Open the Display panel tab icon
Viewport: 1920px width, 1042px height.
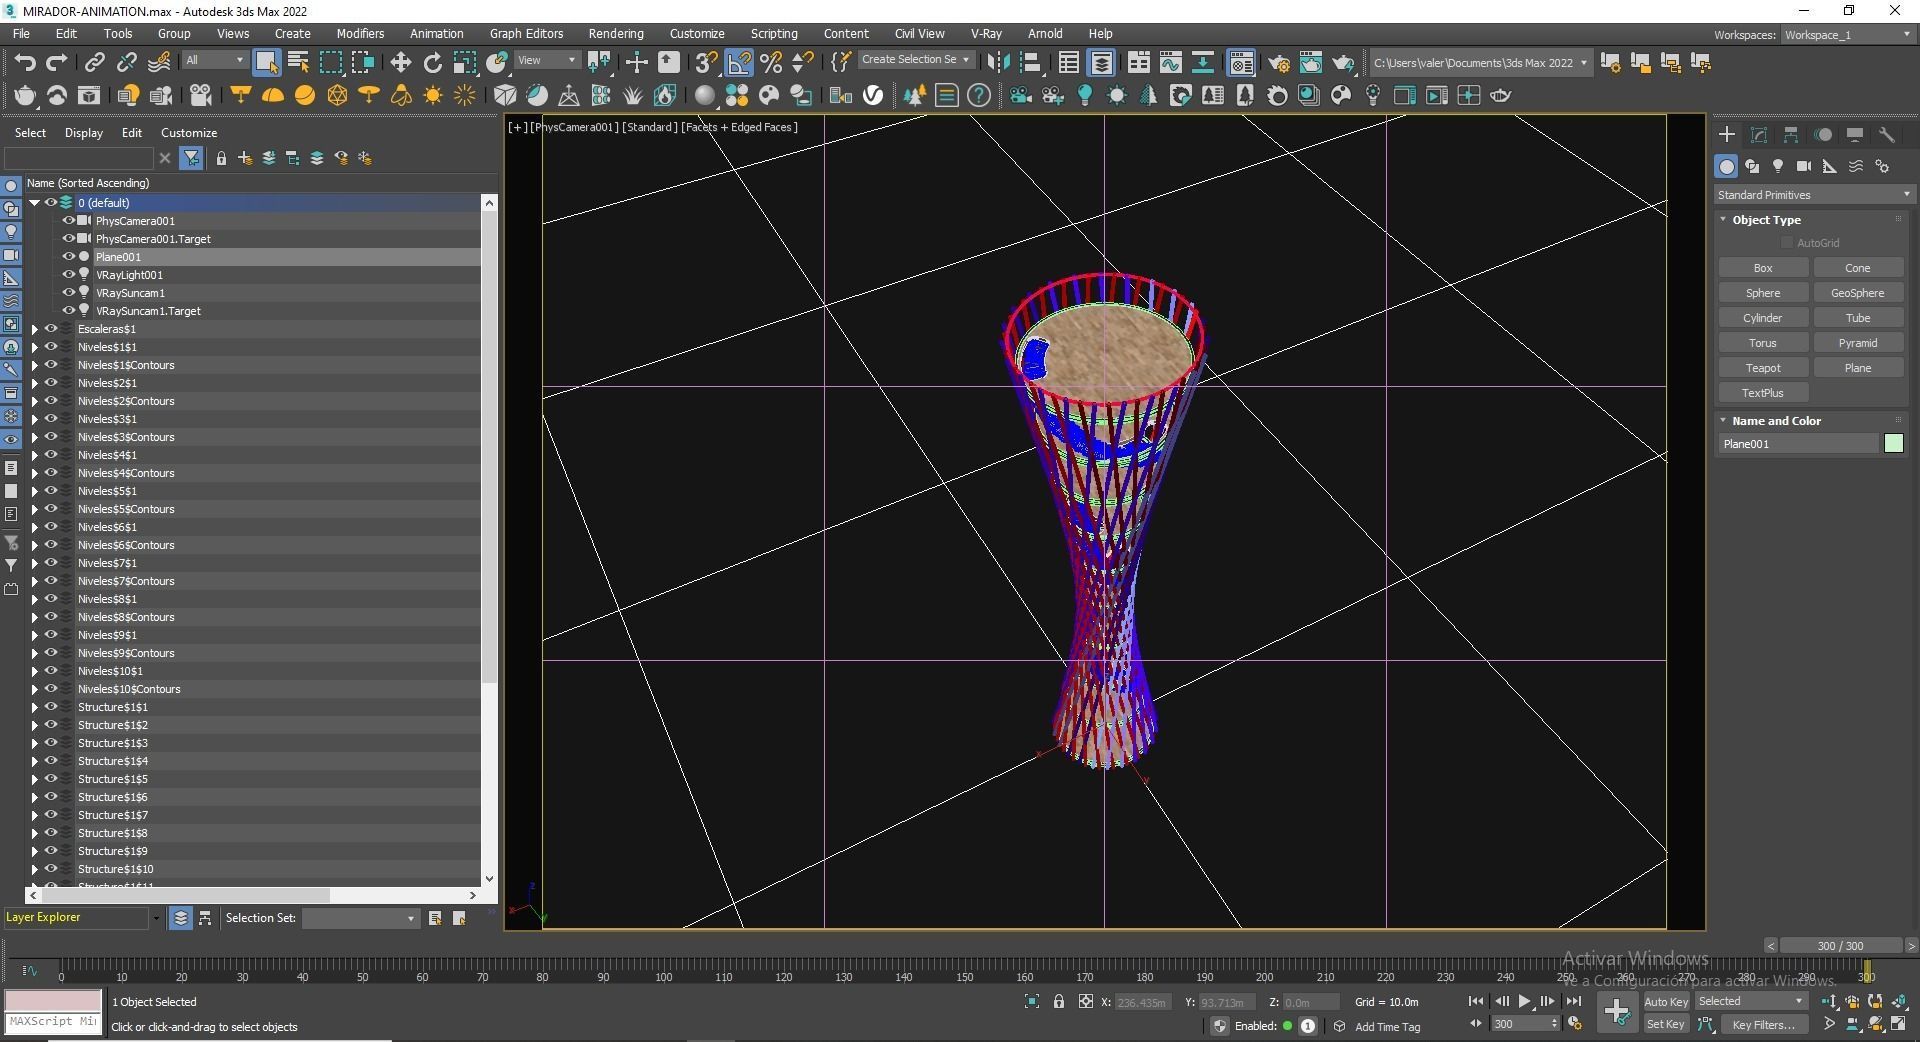click(1855, 134)
